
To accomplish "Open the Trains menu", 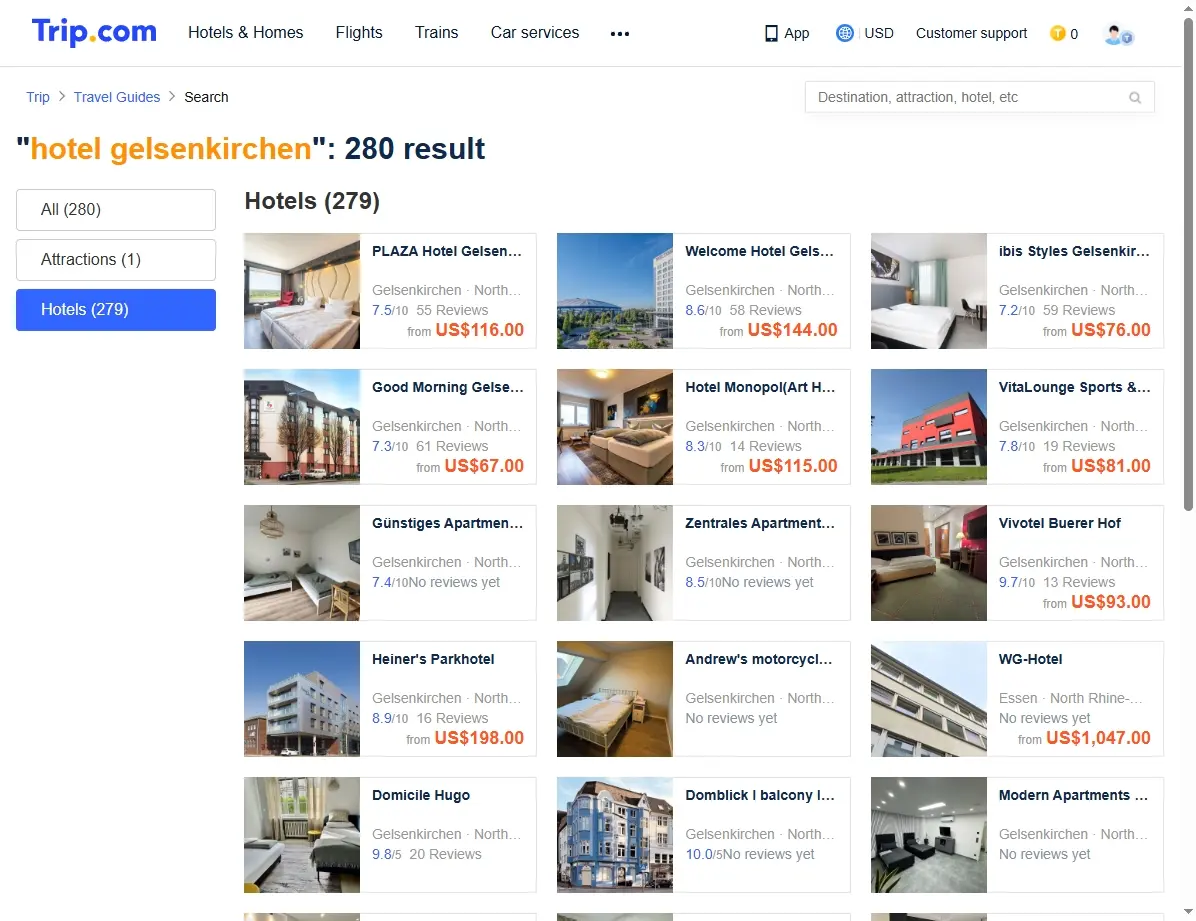I will [x=436, y=32].
